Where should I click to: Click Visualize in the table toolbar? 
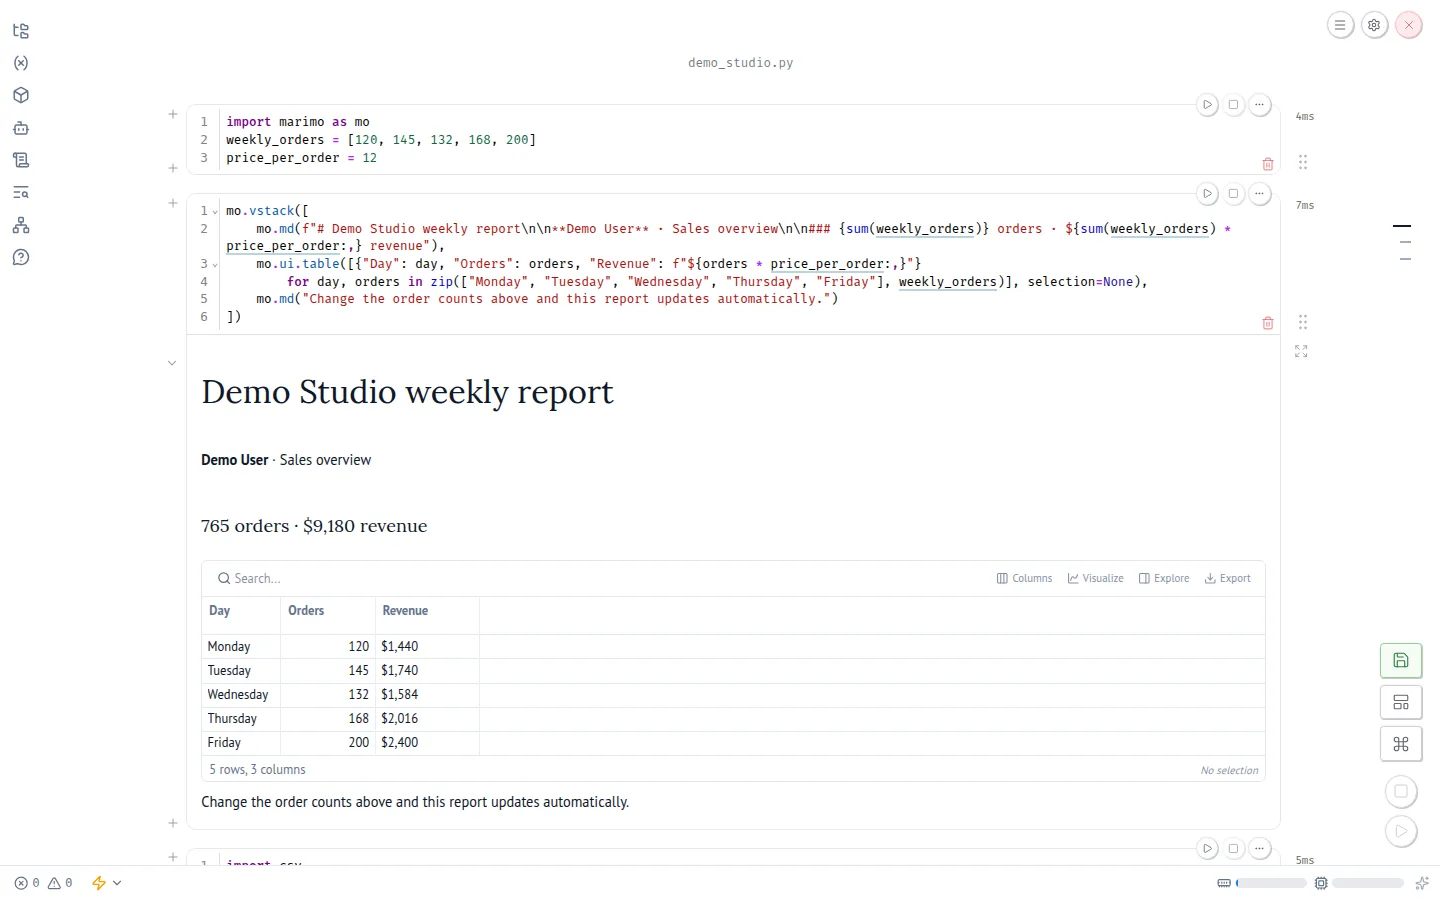coord(1095,578)
